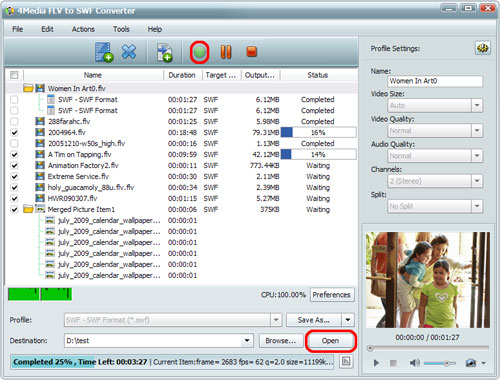Screen dimensions: 500x380
Task: Open the Save As arrow dropdown
Action: coord(348,320)
